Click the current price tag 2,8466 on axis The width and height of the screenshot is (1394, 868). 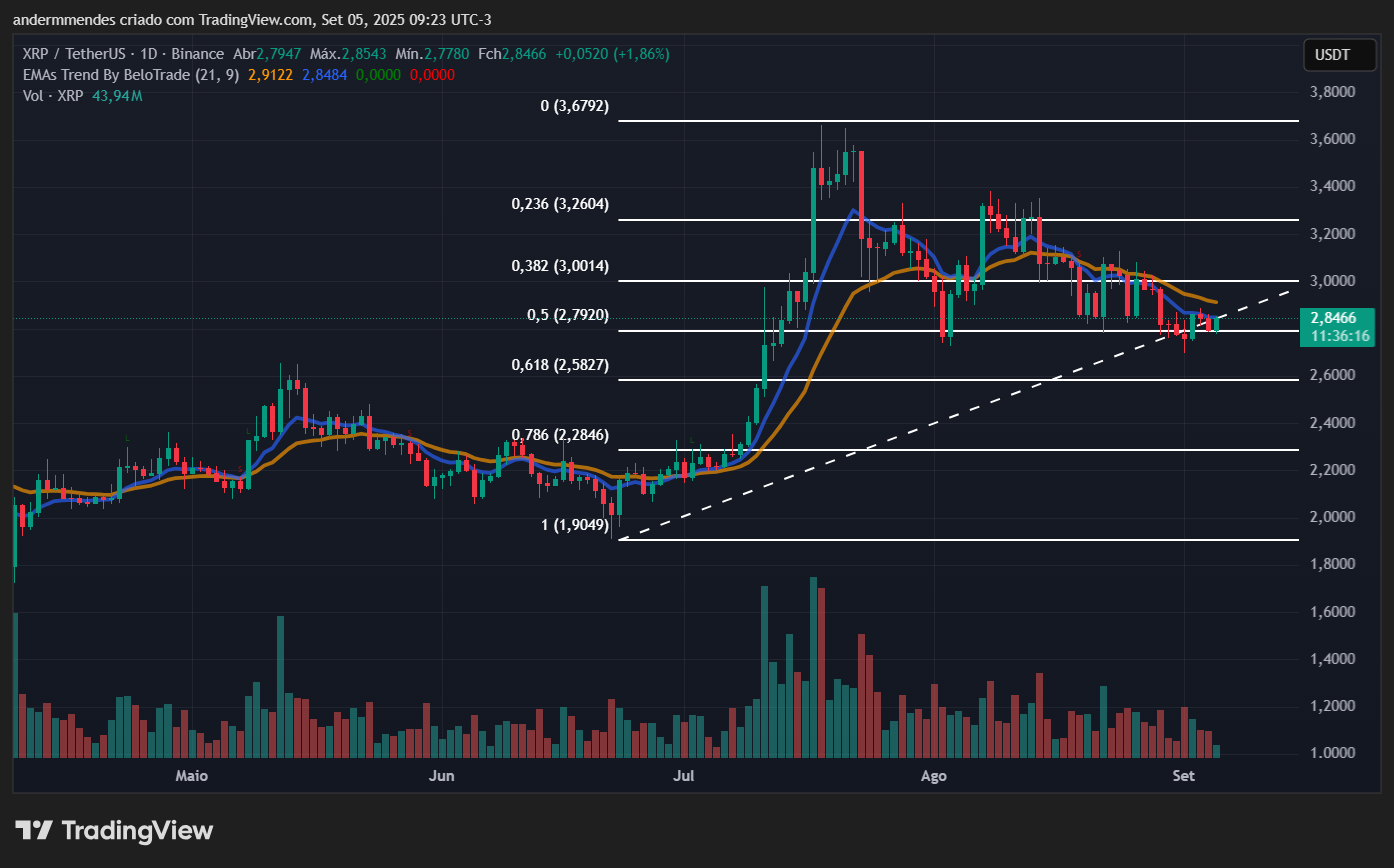tap(1336, 318)
